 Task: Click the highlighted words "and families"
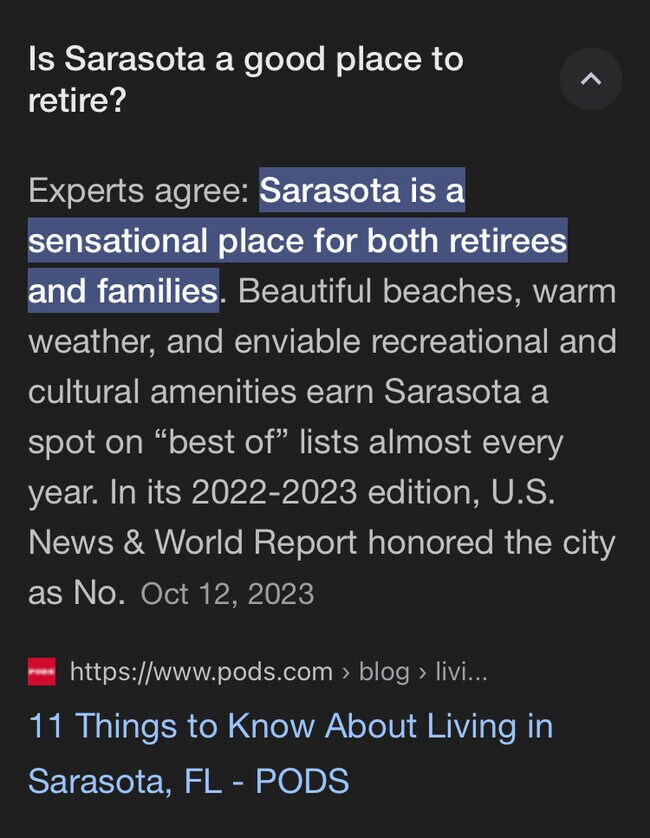(122, 291)
